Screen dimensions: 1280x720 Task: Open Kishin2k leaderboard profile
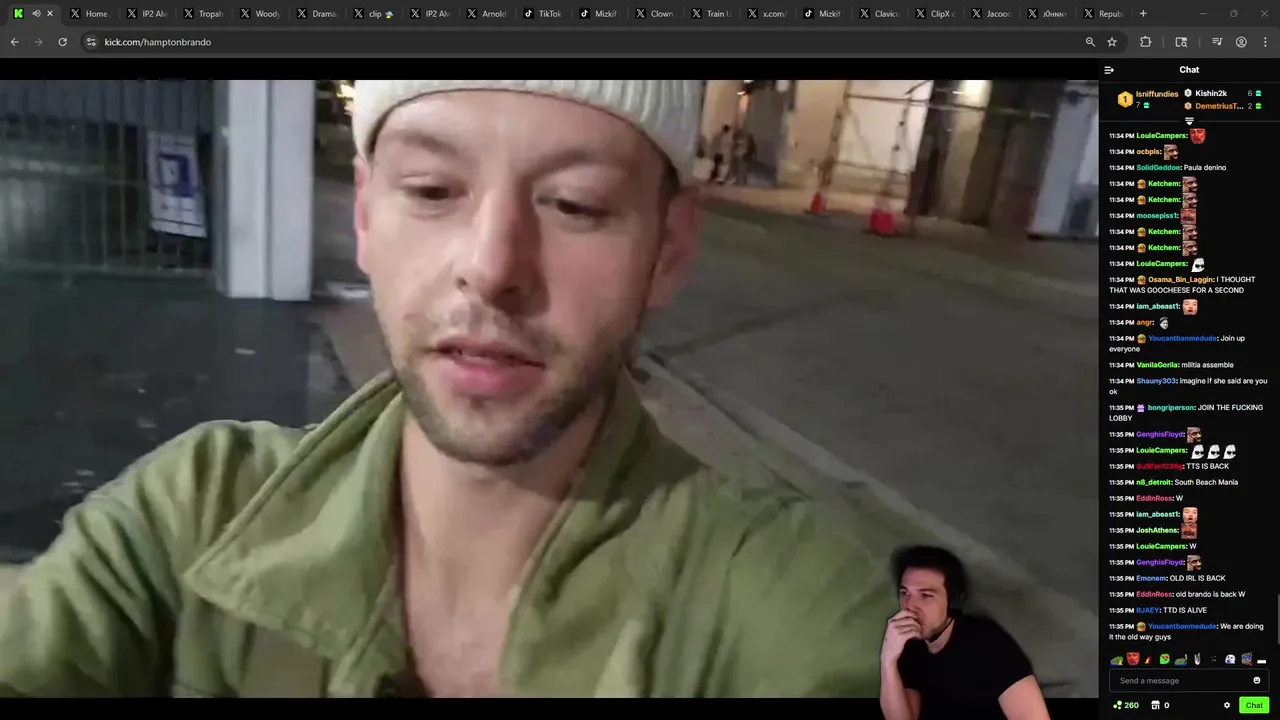pos(1210,94)
